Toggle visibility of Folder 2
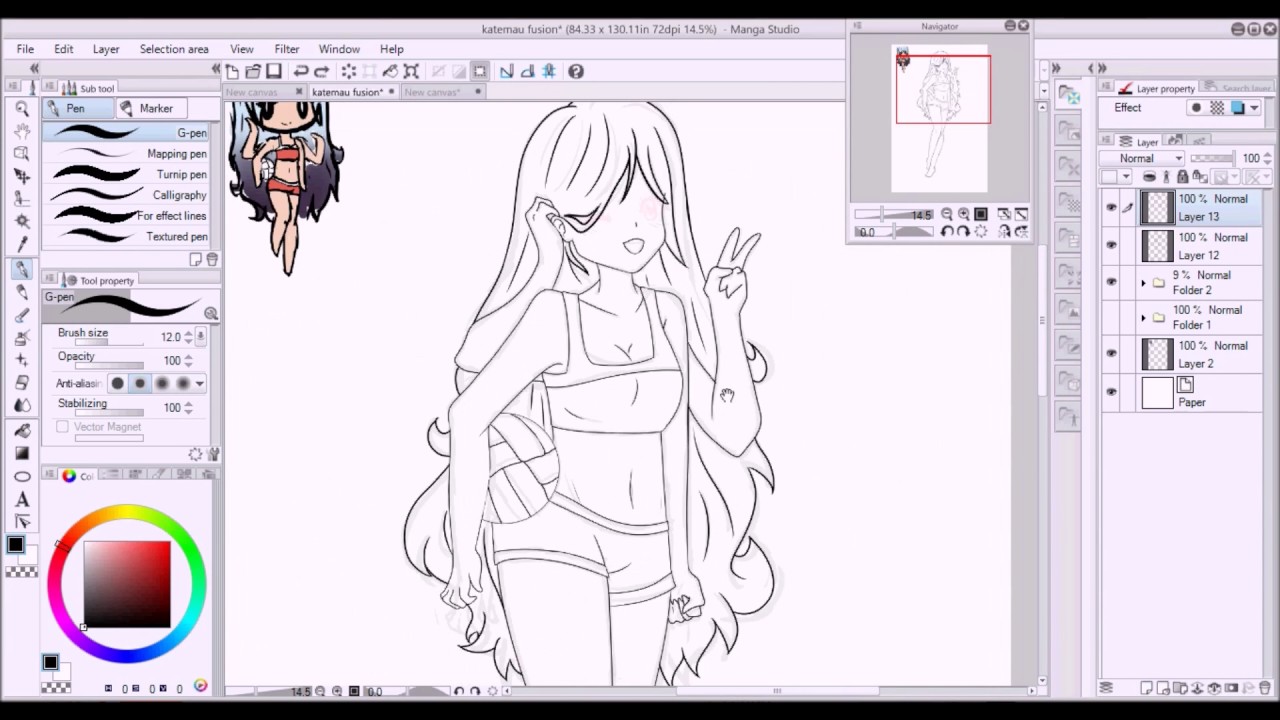Viewport: 1280px width, 720px height. tap(1111, 282)
